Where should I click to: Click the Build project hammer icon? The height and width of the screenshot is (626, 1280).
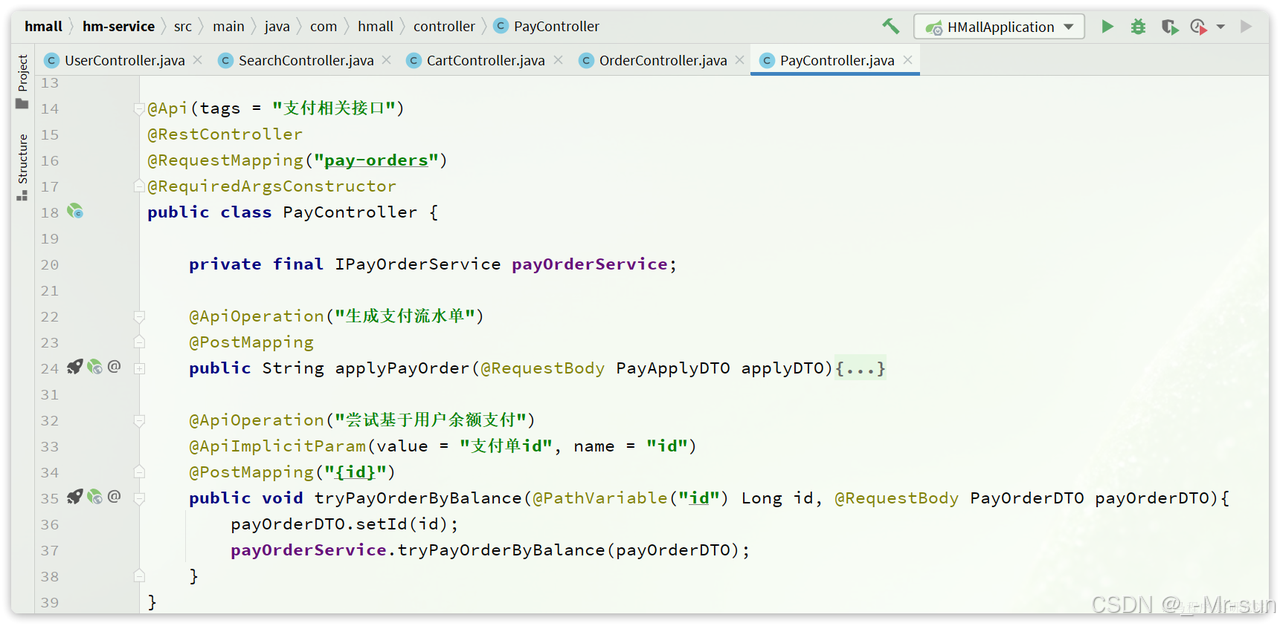tap(890, 26)
